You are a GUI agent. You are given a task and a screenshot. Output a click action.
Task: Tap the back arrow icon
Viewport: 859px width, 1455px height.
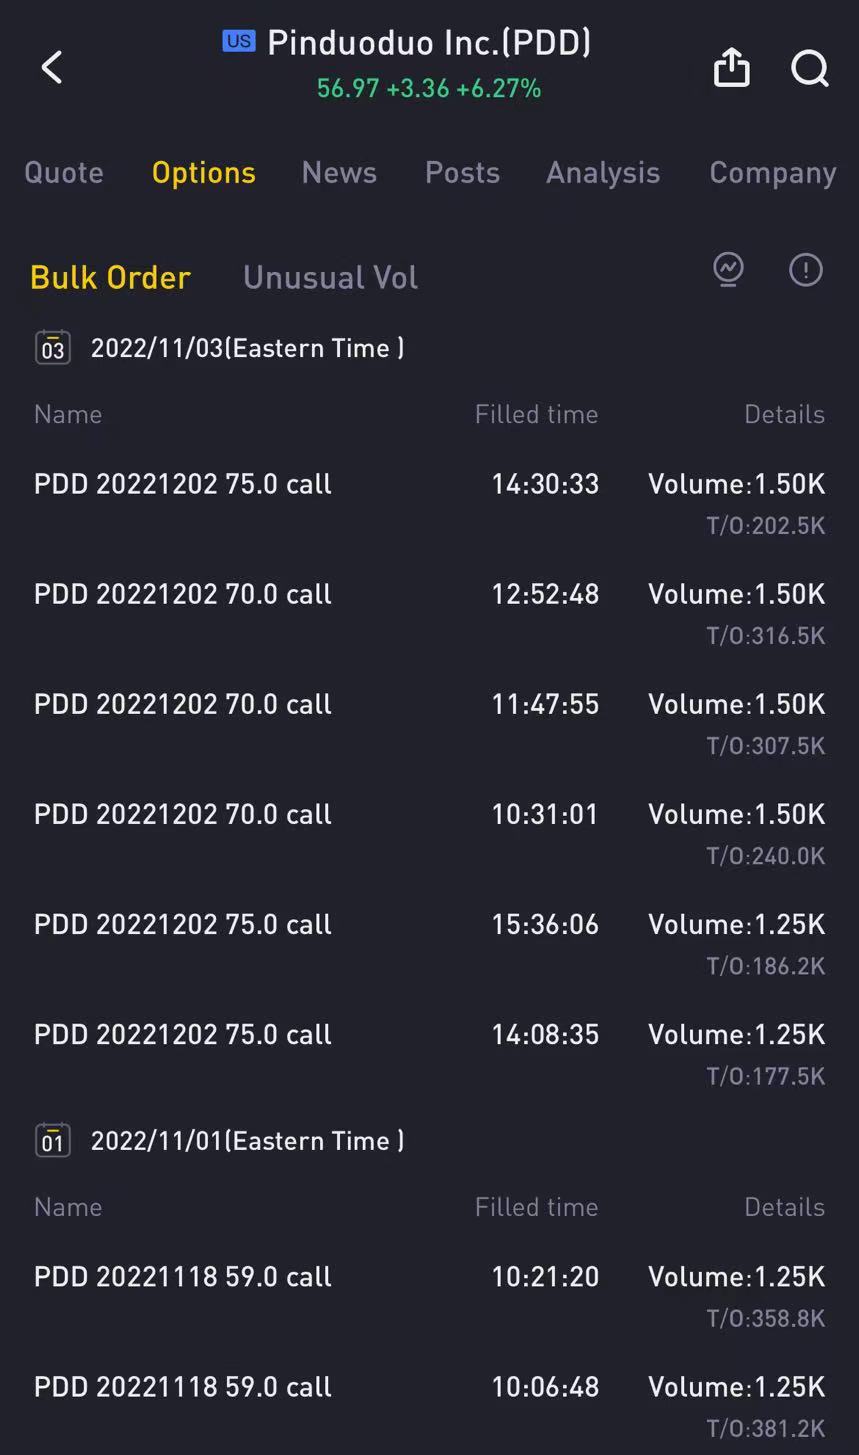52,68
